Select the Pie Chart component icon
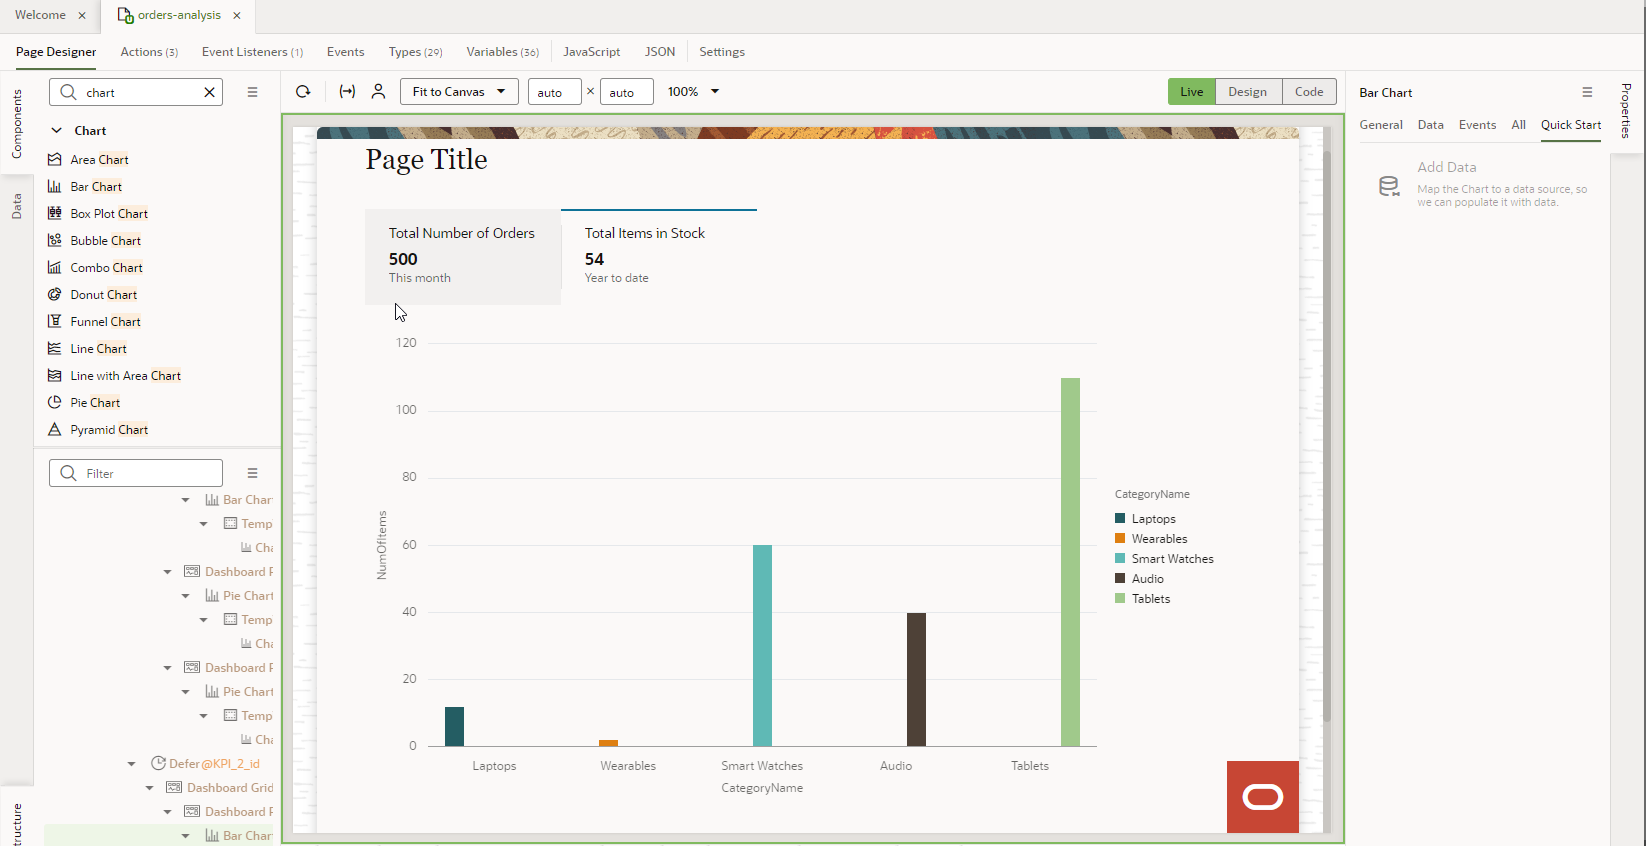Screen dimensions: 1646x846 click(55, 402)
